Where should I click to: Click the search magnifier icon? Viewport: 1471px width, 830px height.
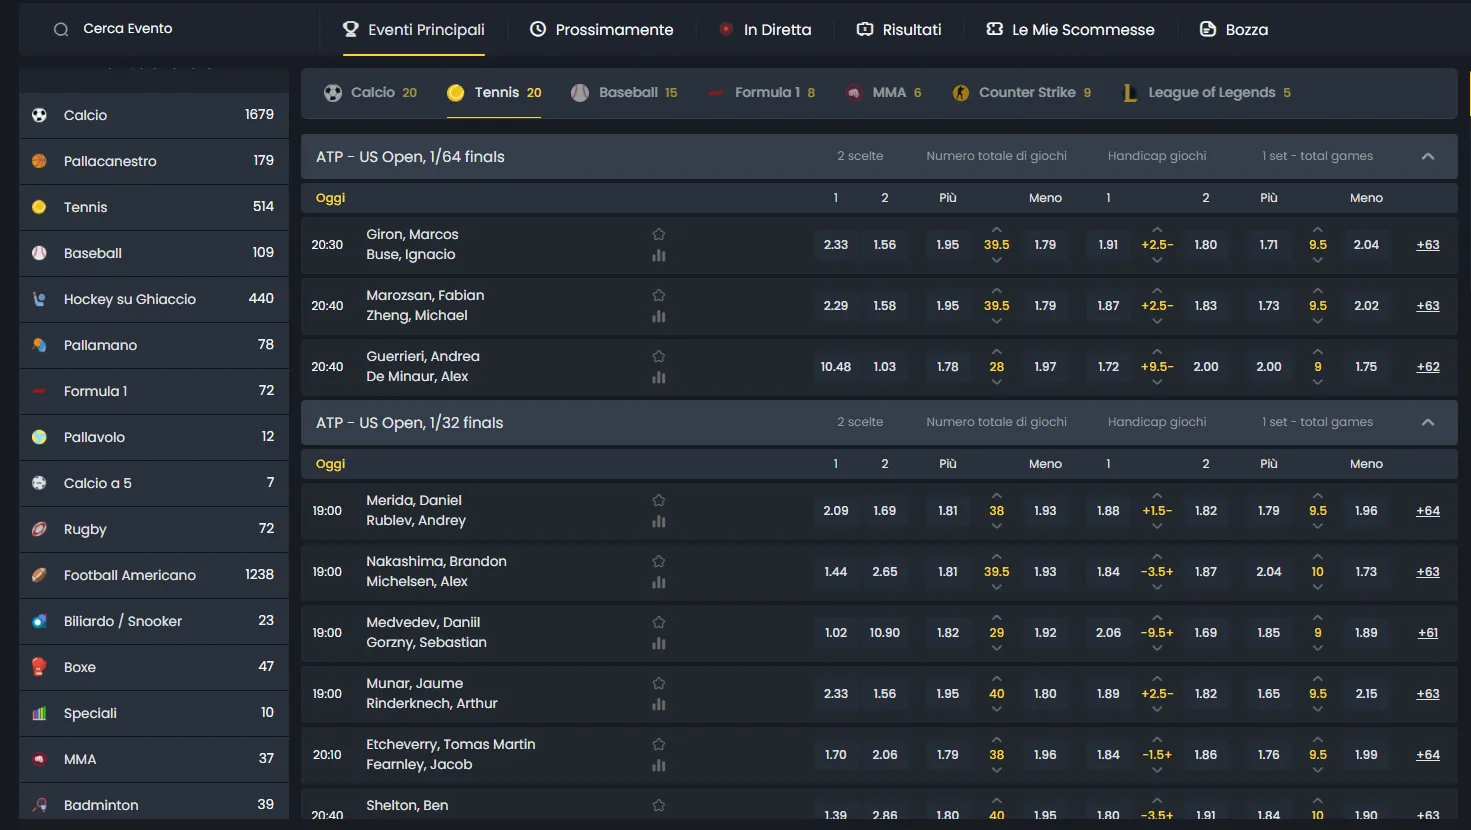[61, 29]
